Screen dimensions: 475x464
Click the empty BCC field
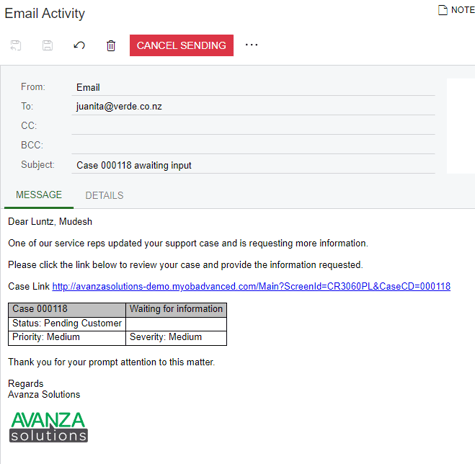253,145
